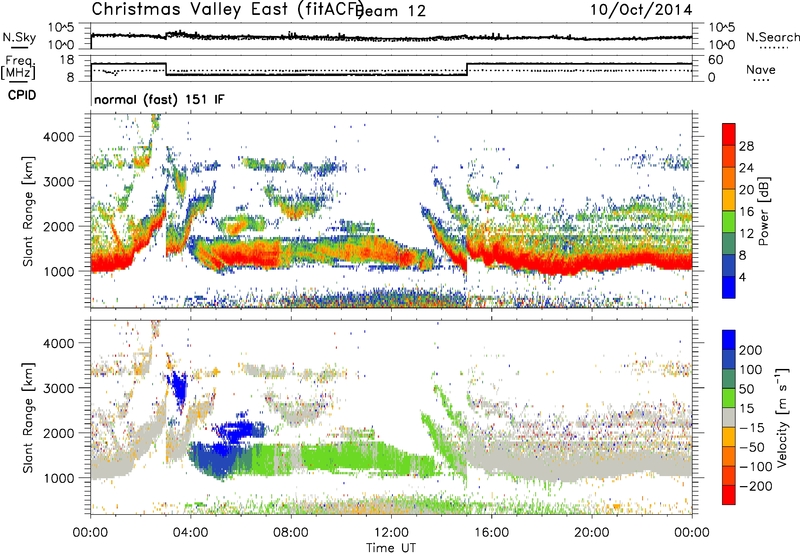This screenshot has height=554, width=800.
Task: Click the "-100" label on Velocity colorbar
Action: pyautogui.click(x=756, y=467)
